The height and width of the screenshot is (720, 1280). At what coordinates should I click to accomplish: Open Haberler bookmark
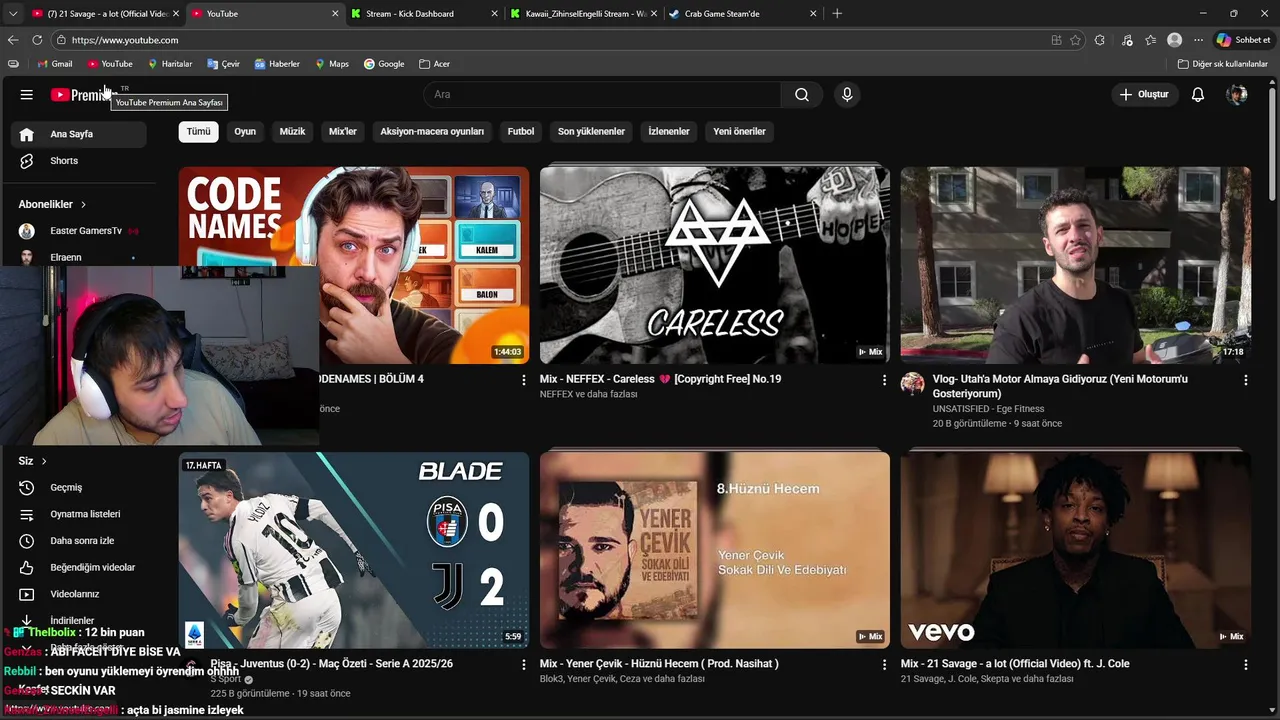[x=277, y=64]
